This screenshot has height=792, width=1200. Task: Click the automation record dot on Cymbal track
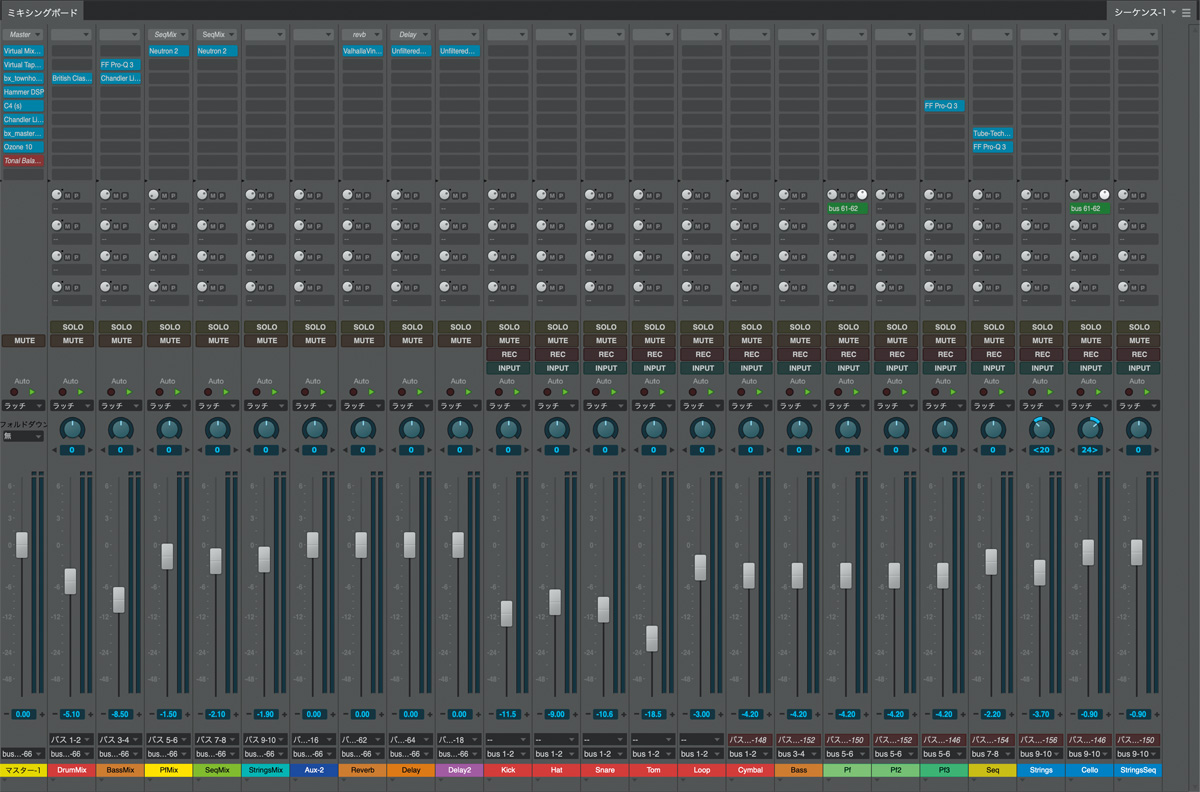click(x=742, y=392)
